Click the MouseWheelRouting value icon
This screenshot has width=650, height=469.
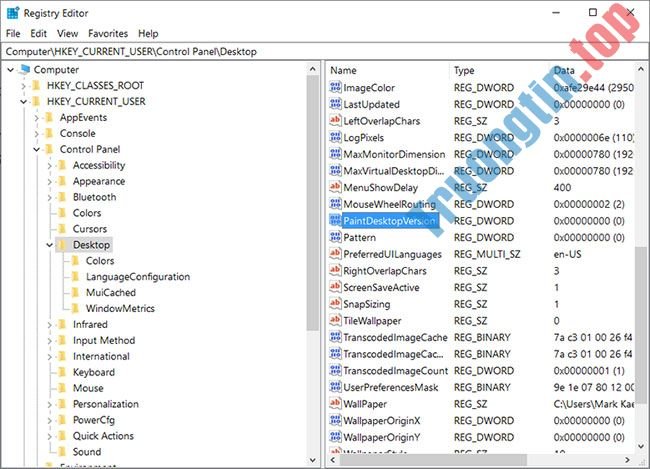coord(335,204)
